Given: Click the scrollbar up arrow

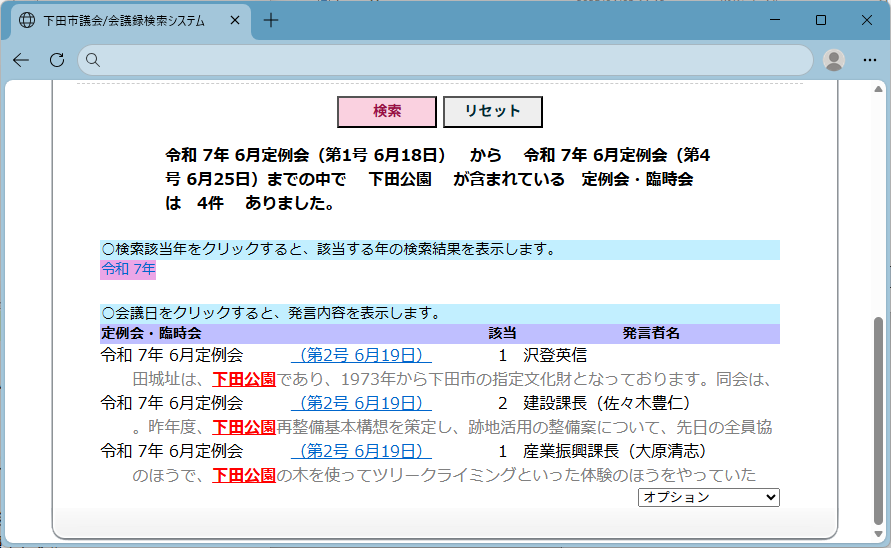Looking at the screenshot, I should pyautogui.click(x=878, y=89).
